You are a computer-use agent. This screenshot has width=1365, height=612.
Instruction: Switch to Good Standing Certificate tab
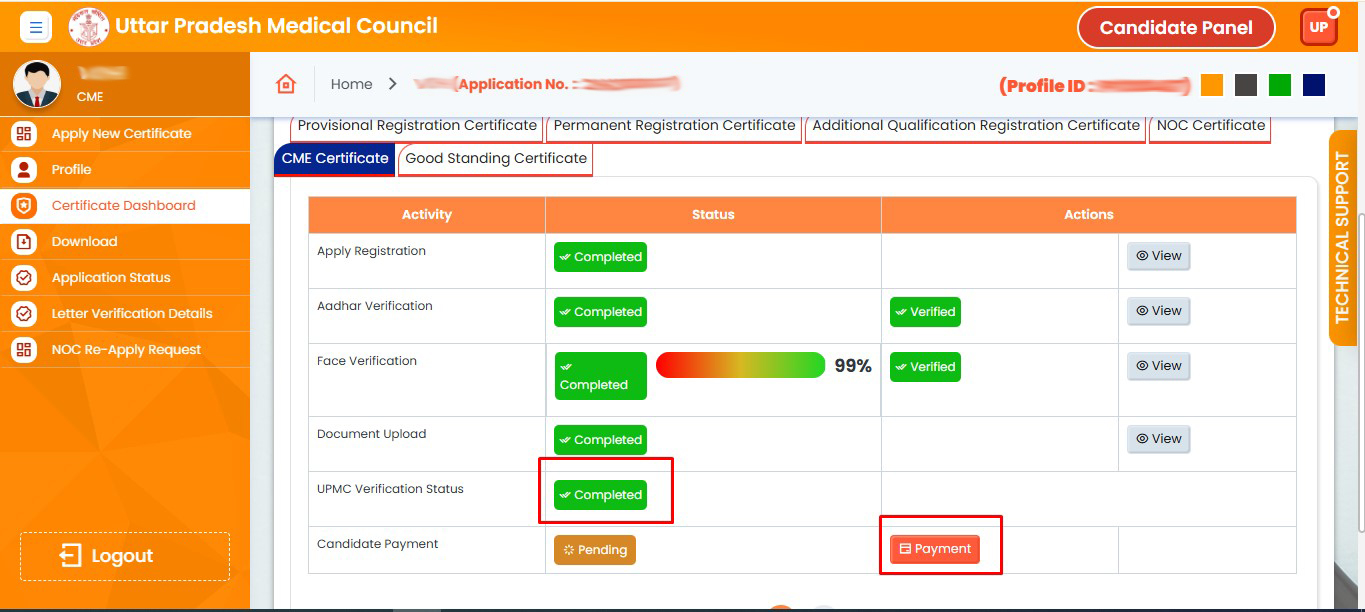click(x=496, y=159)
